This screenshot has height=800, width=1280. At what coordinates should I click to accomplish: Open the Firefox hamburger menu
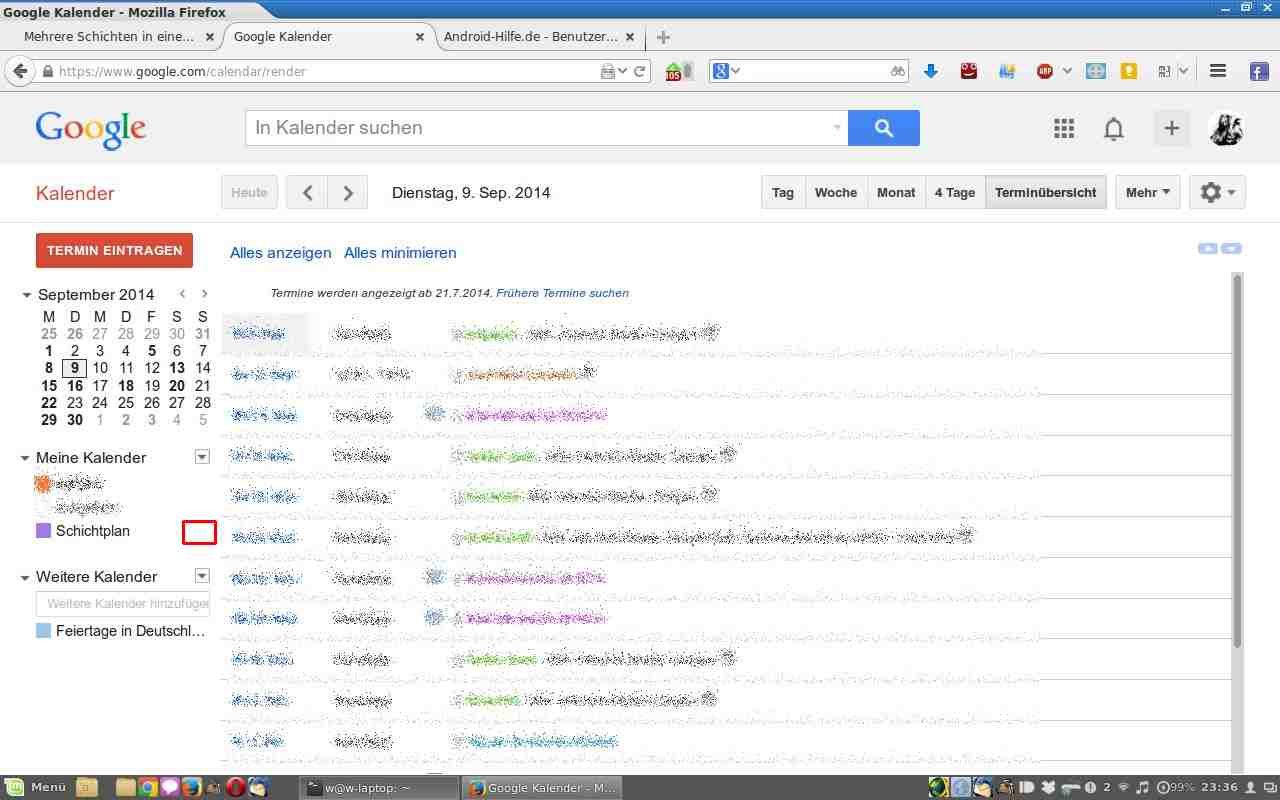[x=1217, y=71]
